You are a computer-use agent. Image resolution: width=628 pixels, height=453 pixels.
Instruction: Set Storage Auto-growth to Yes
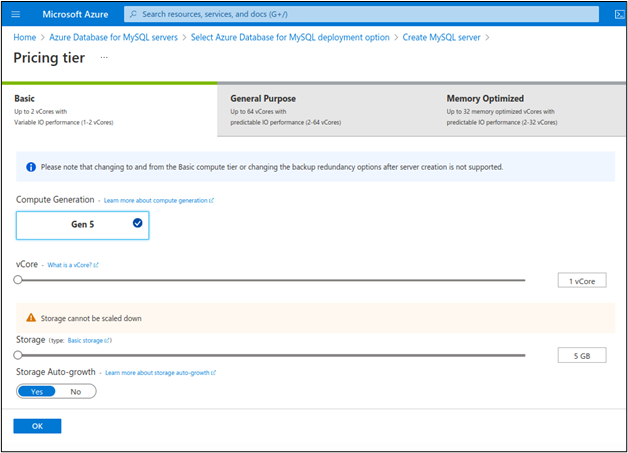37,391
